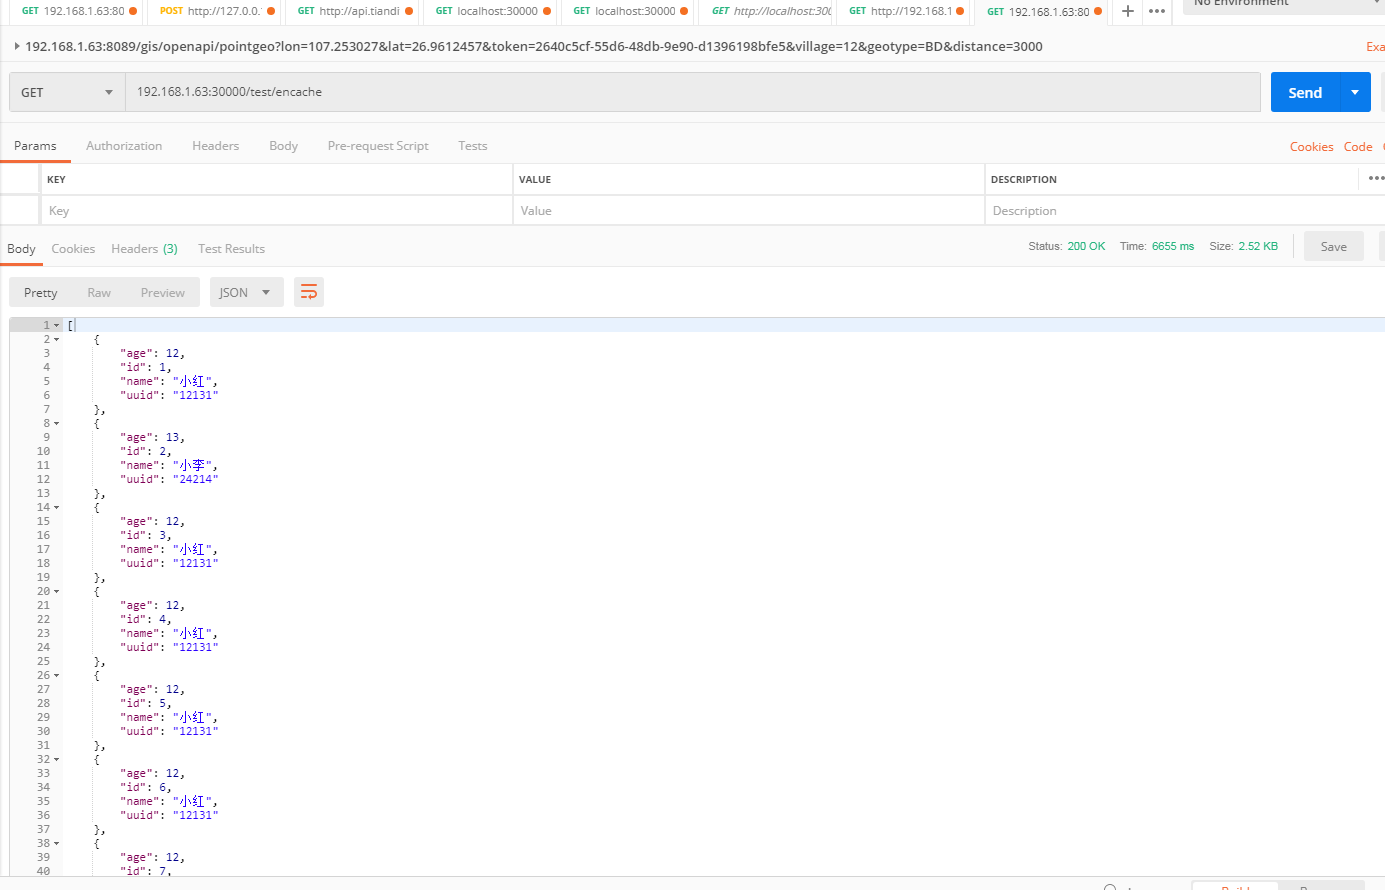Send the request
Screen dimensions: 1385x890
1305,92
